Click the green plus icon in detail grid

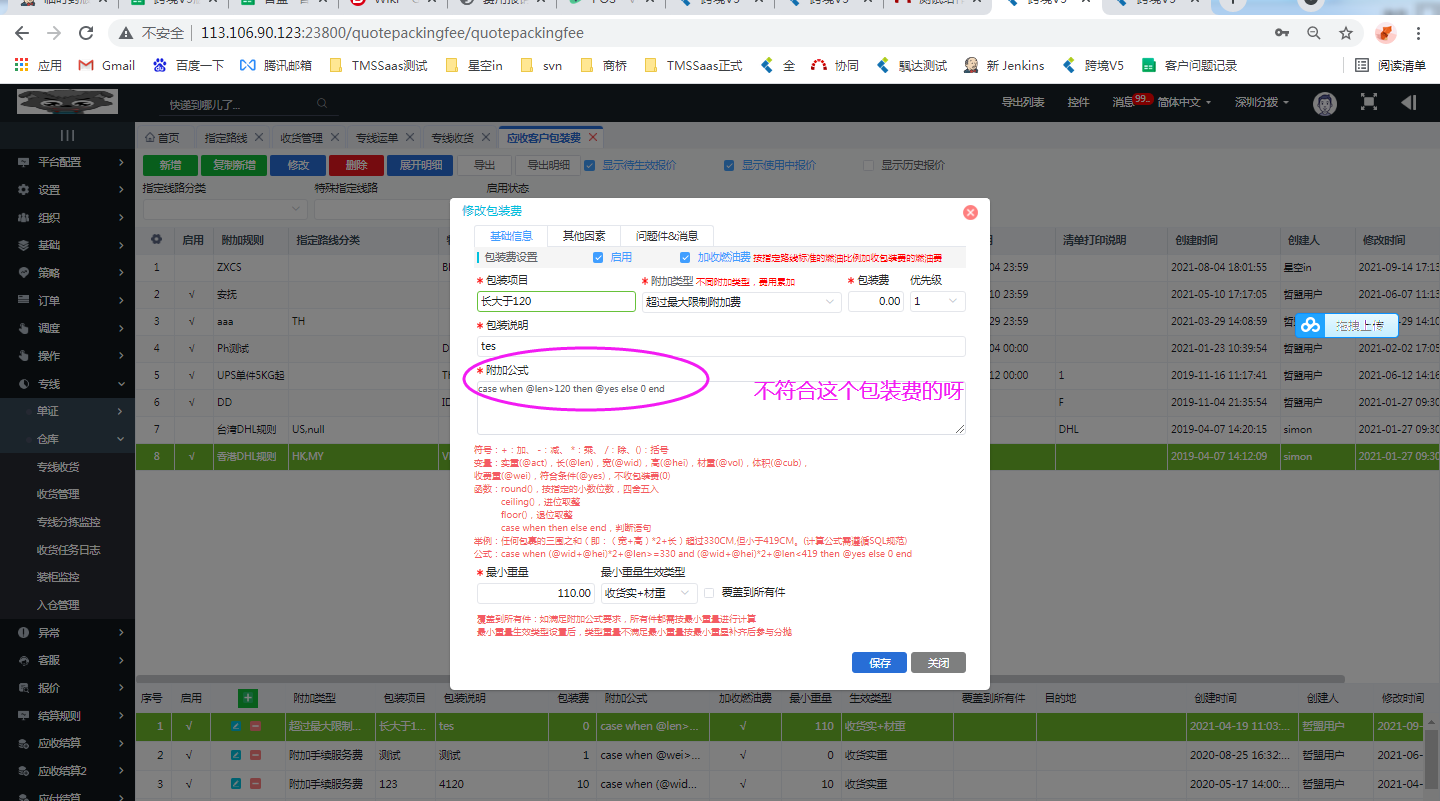pos(247,698)
